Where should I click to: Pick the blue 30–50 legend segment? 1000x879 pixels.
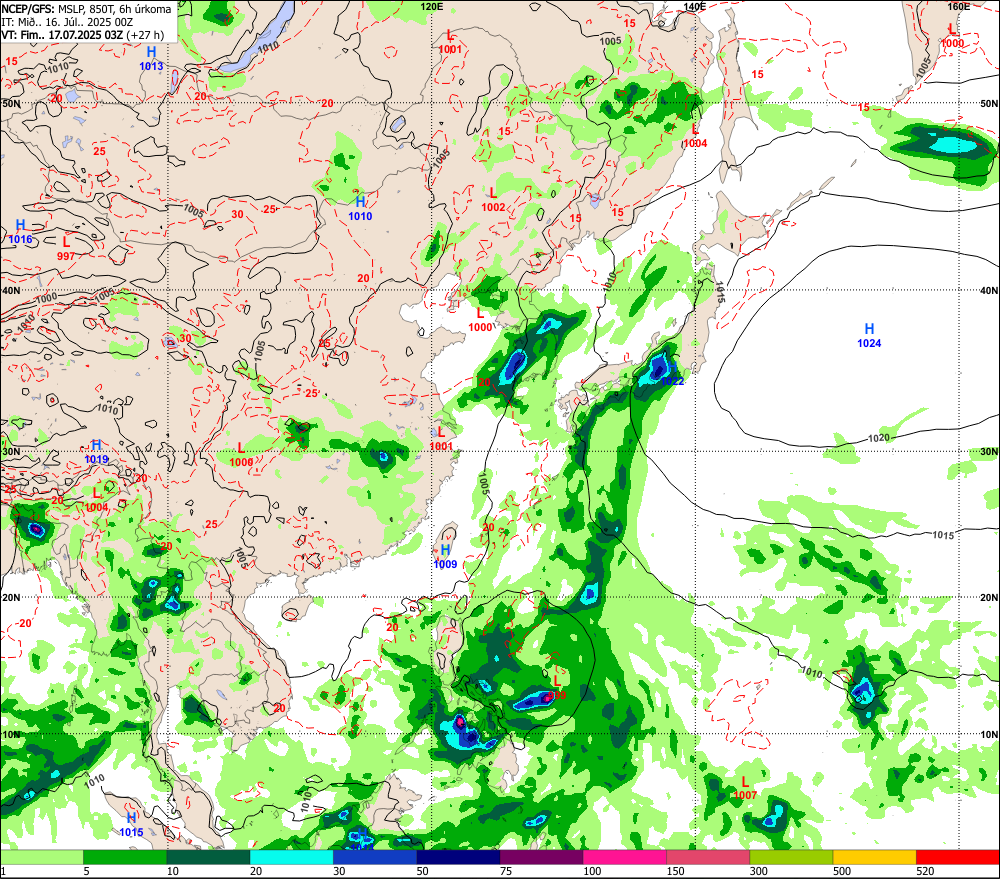(x=375, y=857)
